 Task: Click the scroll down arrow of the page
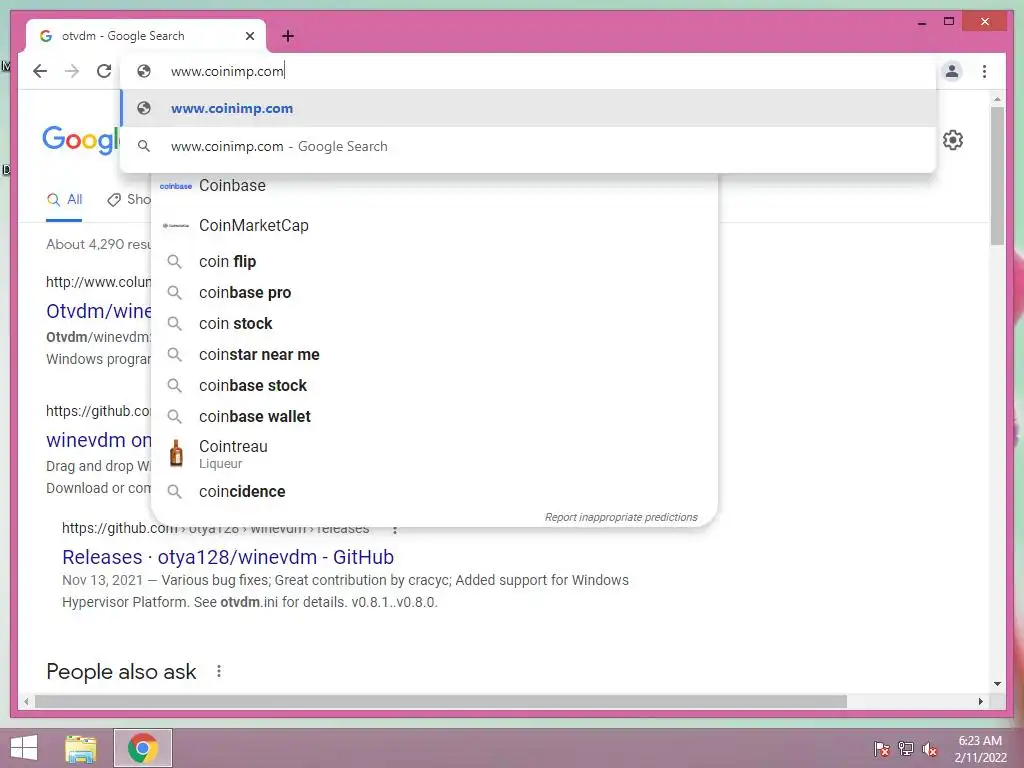pos(997,684)
